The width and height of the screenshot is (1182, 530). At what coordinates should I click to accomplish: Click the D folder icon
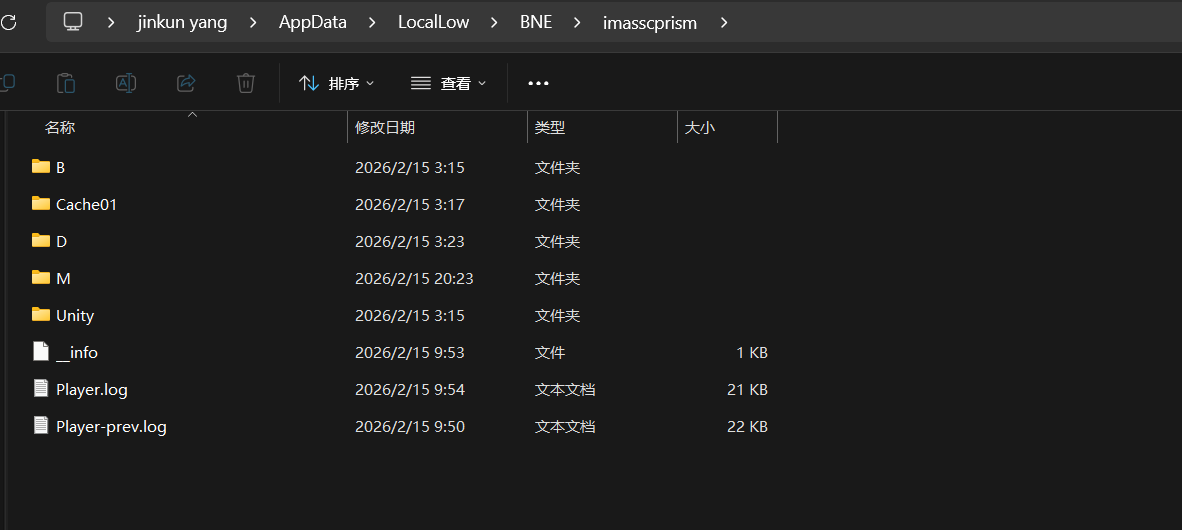[41, 240]
